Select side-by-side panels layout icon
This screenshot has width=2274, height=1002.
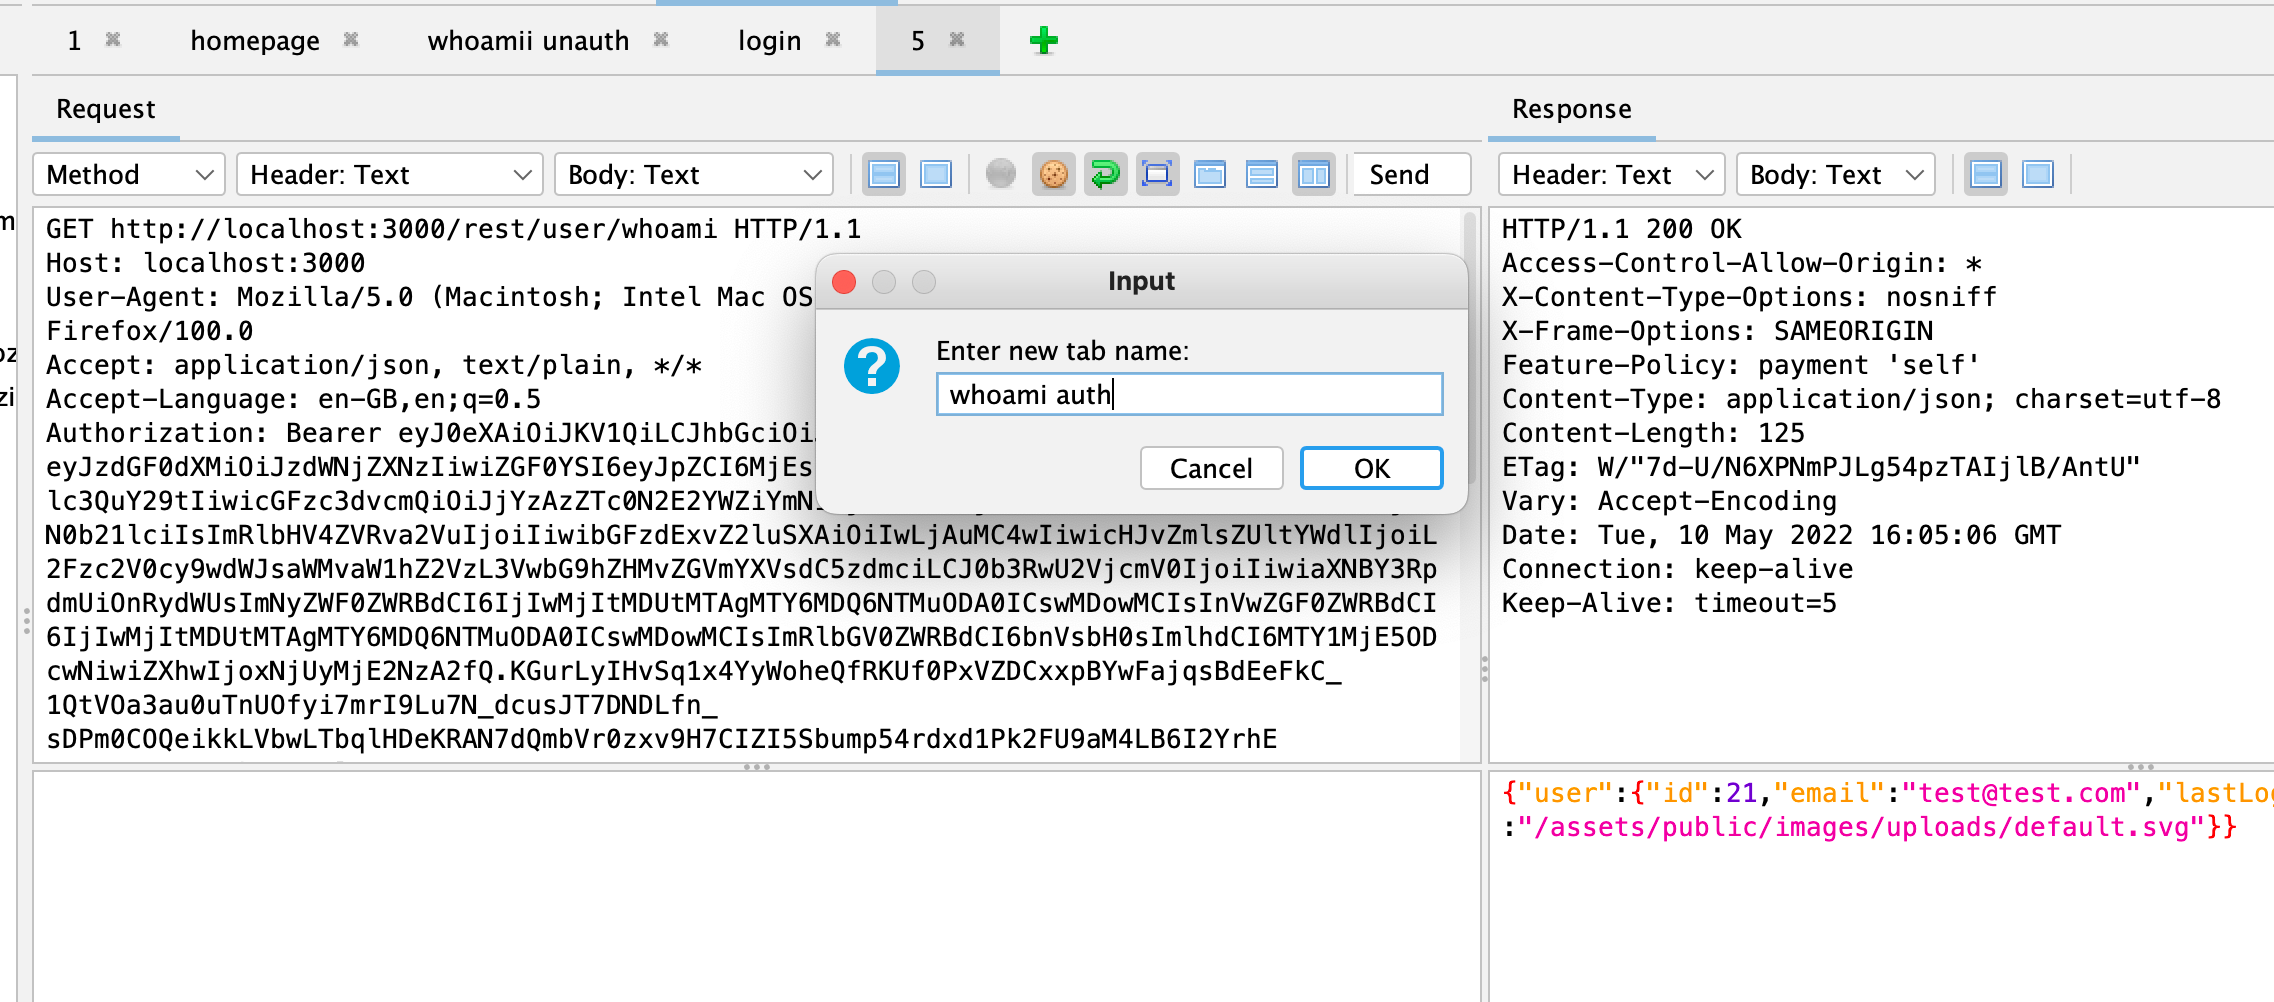(1314, 175)
